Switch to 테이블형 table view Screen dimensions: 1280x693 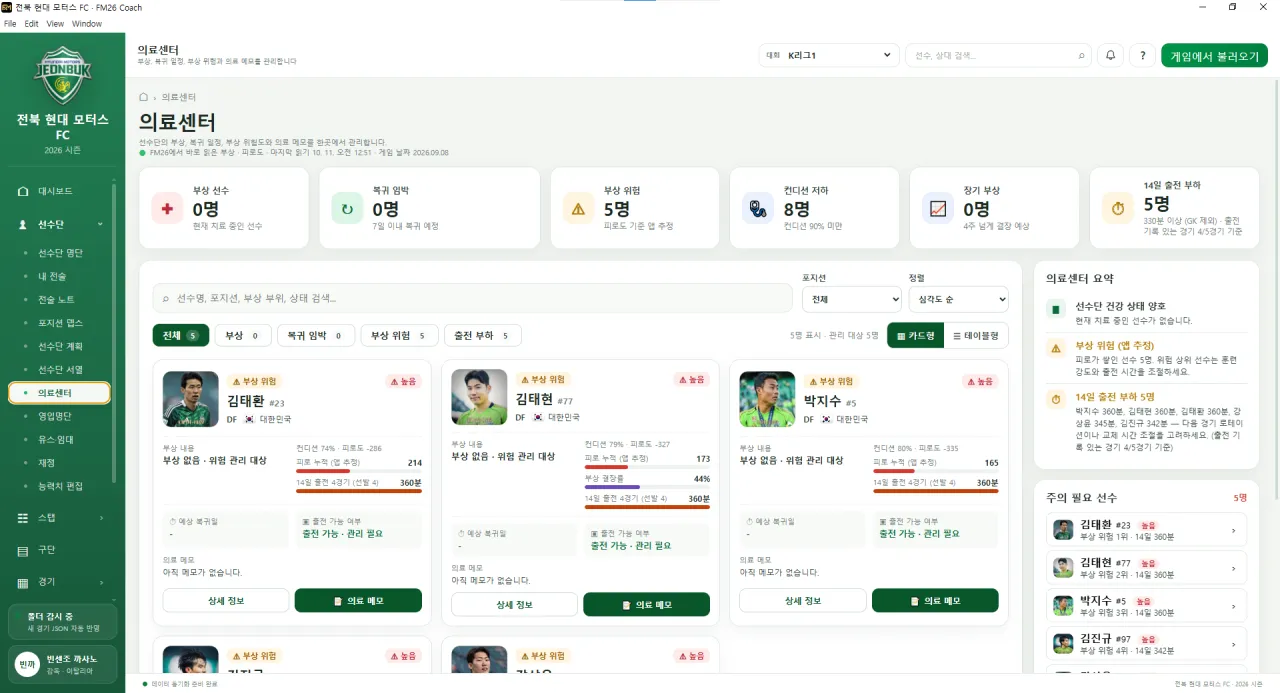[975, 336]
